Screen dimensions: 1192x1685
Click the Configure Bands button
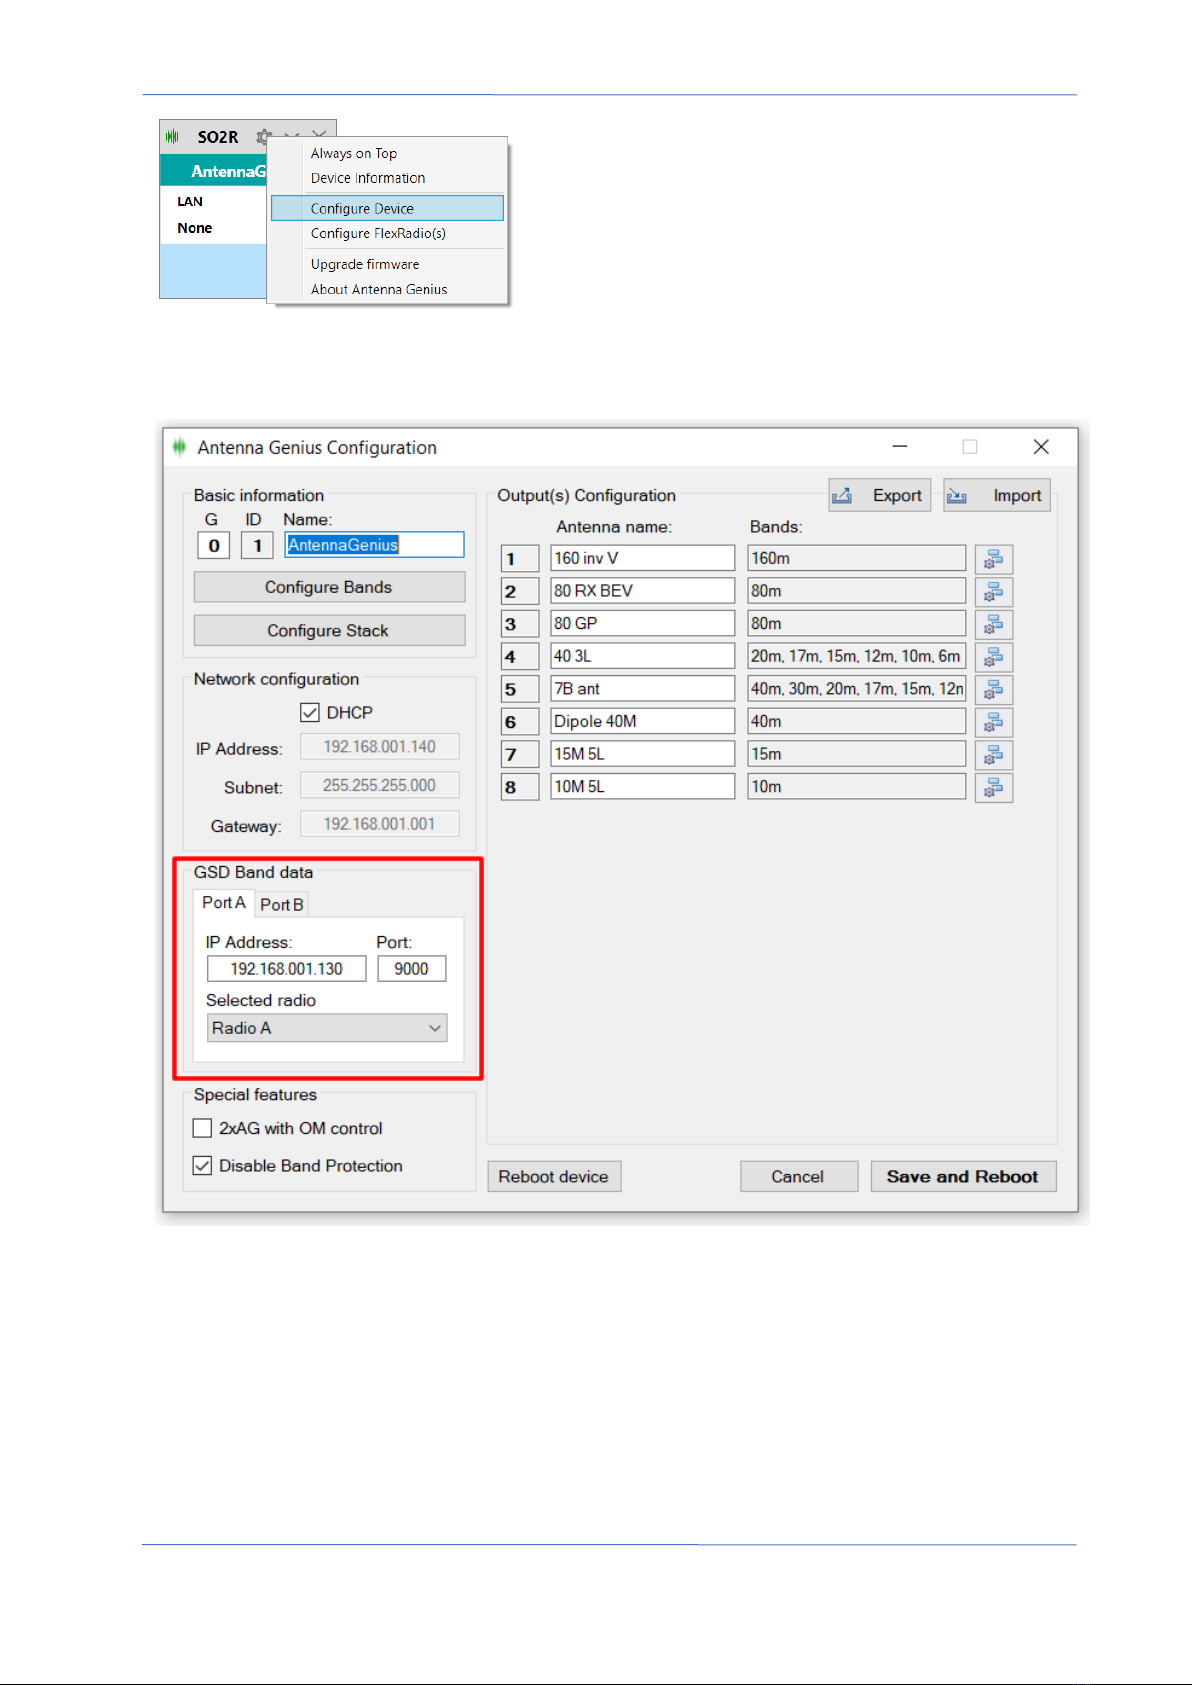point(329,587)
